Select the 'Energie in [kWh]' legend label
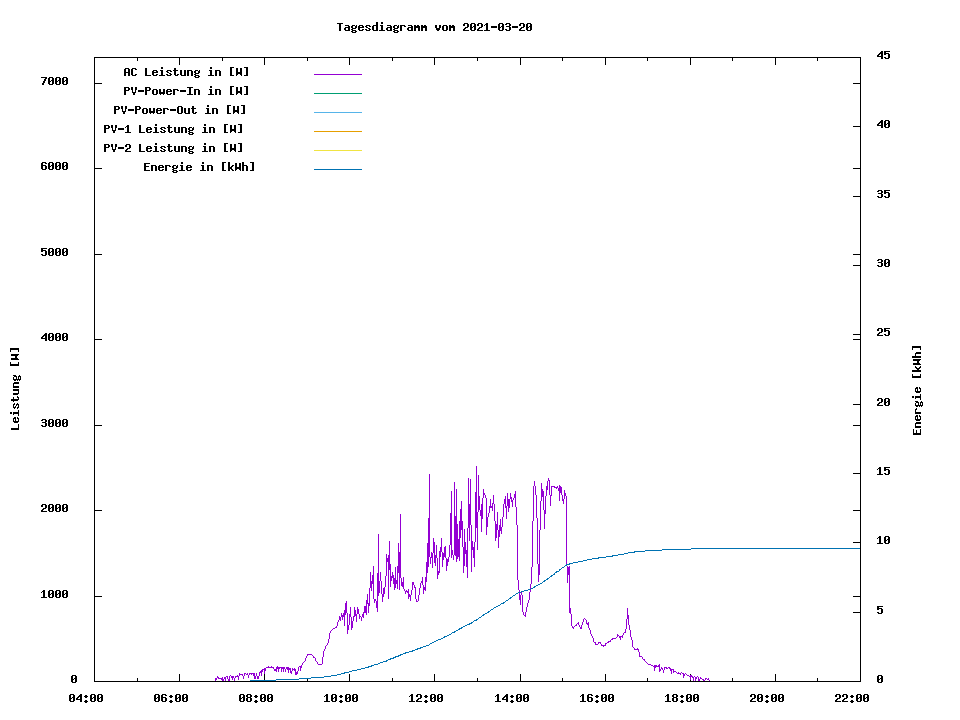Screen dimensions: 960x720 [x=199, y=167]
